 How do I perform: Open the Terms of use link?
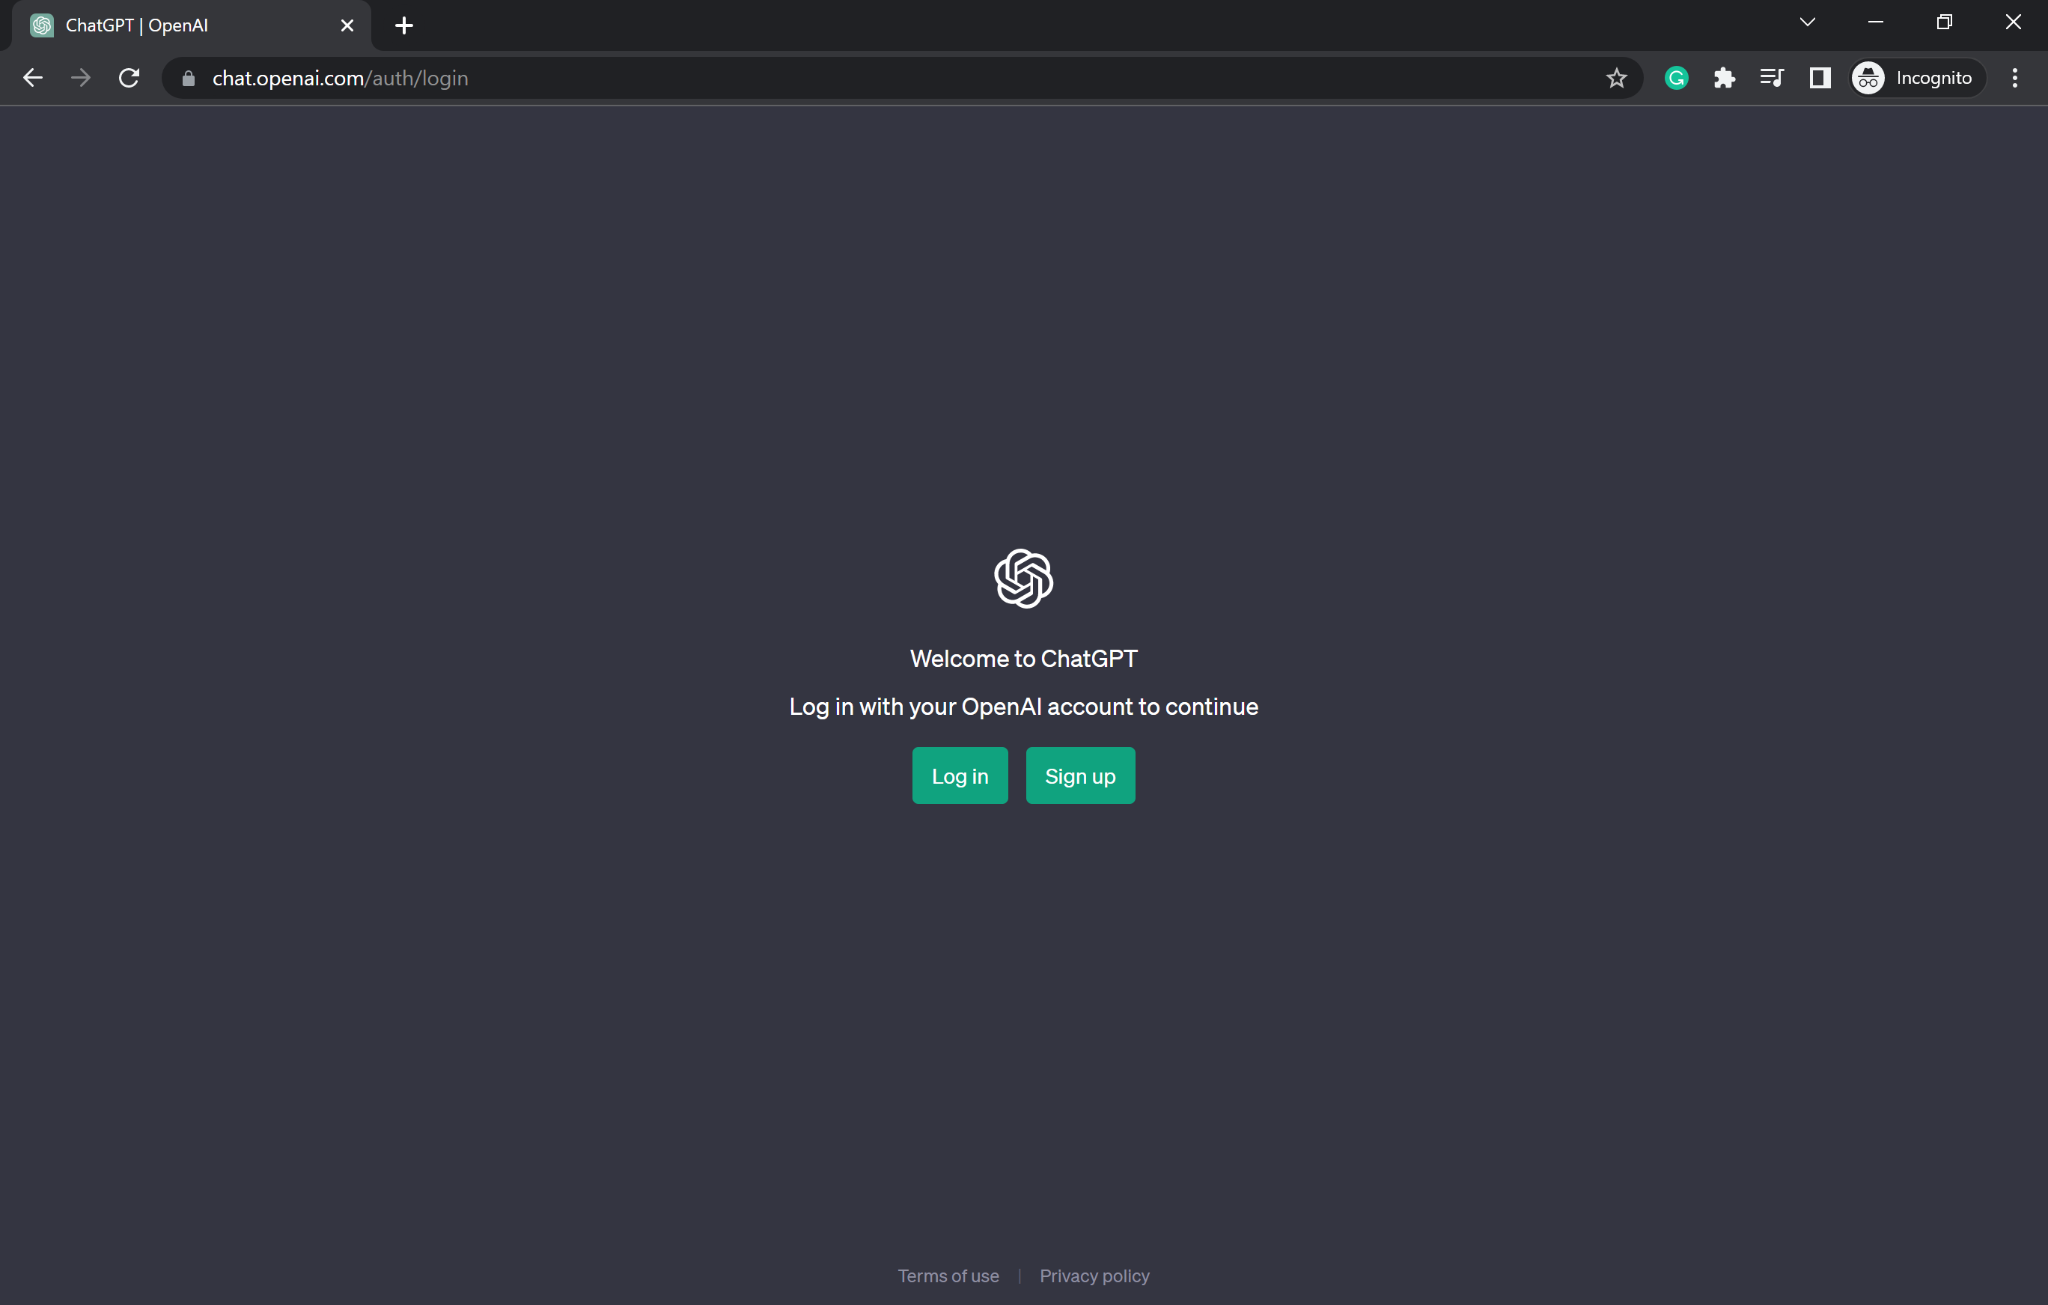click(x=948, y=1276)
